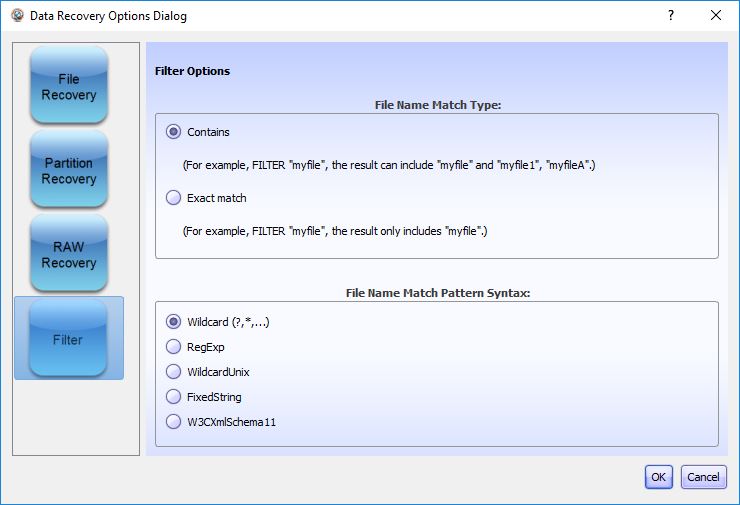Open the Partition Recovery options section
Viewport: 740px width, 505px height.
coord(69,169)
